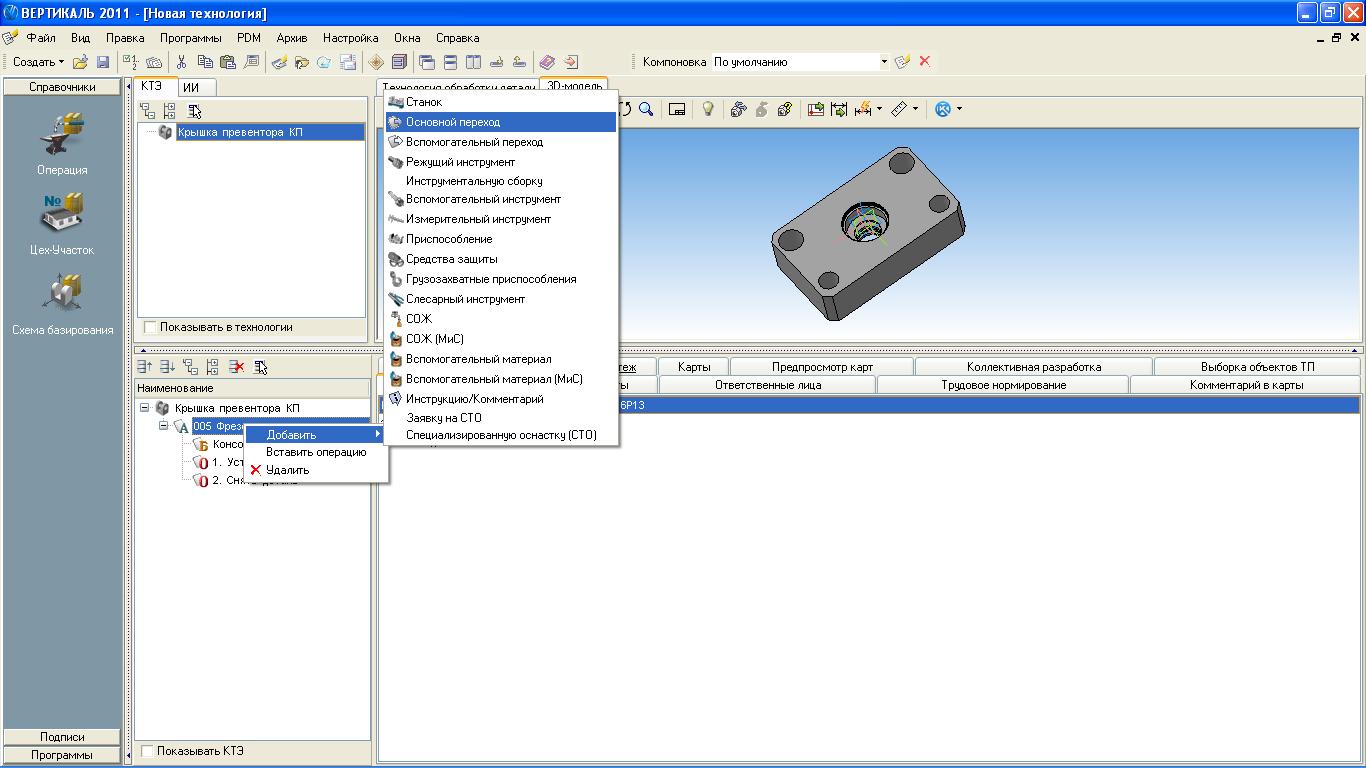The height and width of the screenshot is (768, 1366).
Task: Switch to Коллективная разработка tab
Action: pyautogui.click(x=1034, y=367)
